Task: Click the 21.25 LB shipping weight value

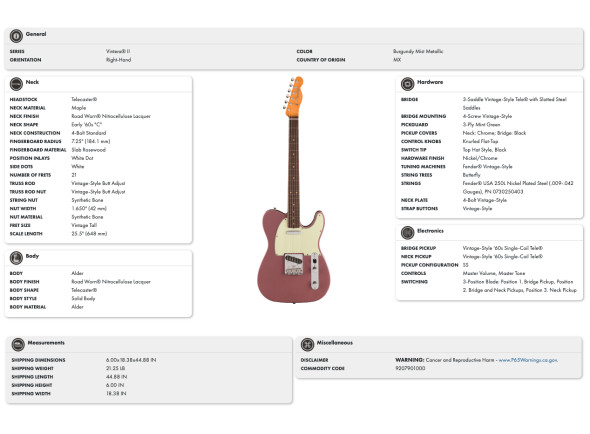Action: pyautogui.click(x=116, y=368)
